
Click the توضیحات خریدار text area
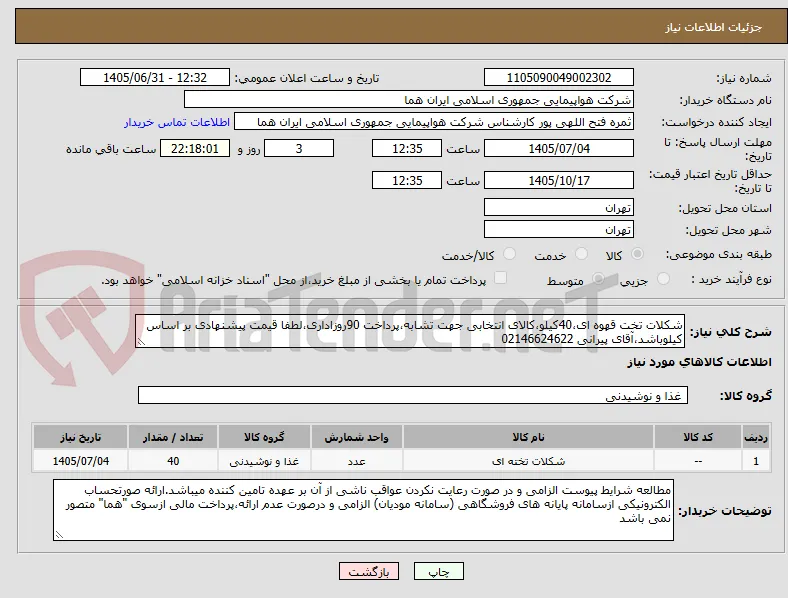(363, 510)
